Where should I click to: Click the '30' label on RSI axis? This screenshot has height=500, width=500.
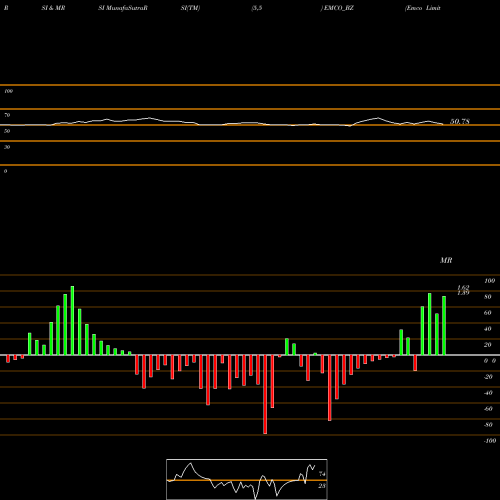(7, 147)
